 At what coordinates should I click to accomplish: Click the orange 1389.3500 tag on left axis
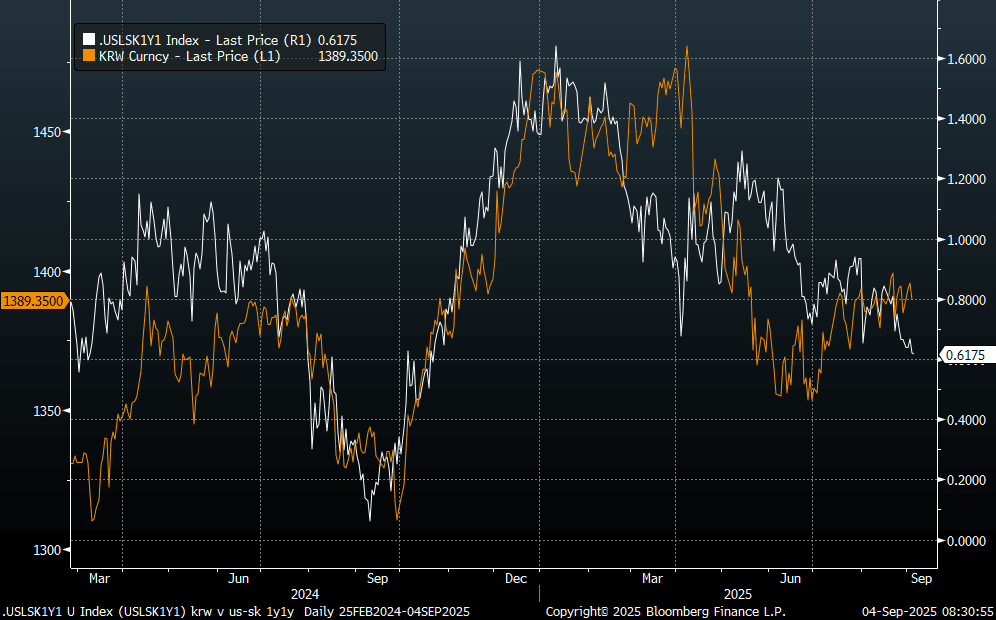(x=33, y=300)
